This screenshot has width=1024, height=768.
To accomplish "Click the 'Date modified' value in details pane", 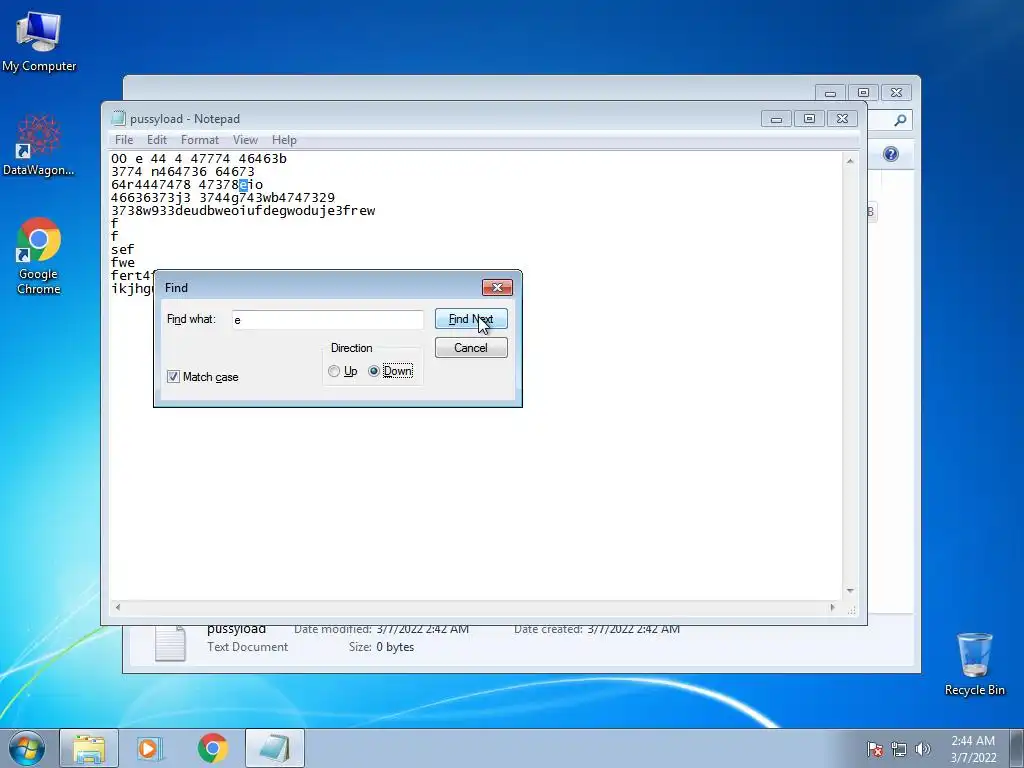I will click(423, 630).
